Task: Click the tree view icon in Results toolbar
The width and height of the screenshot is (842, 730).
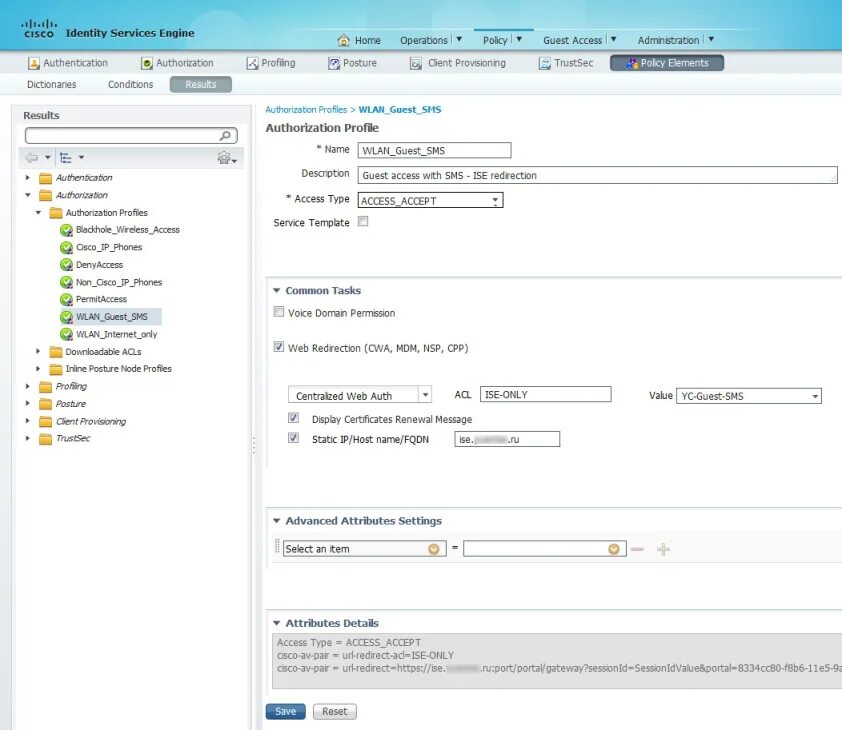Action: click(66, 157)
